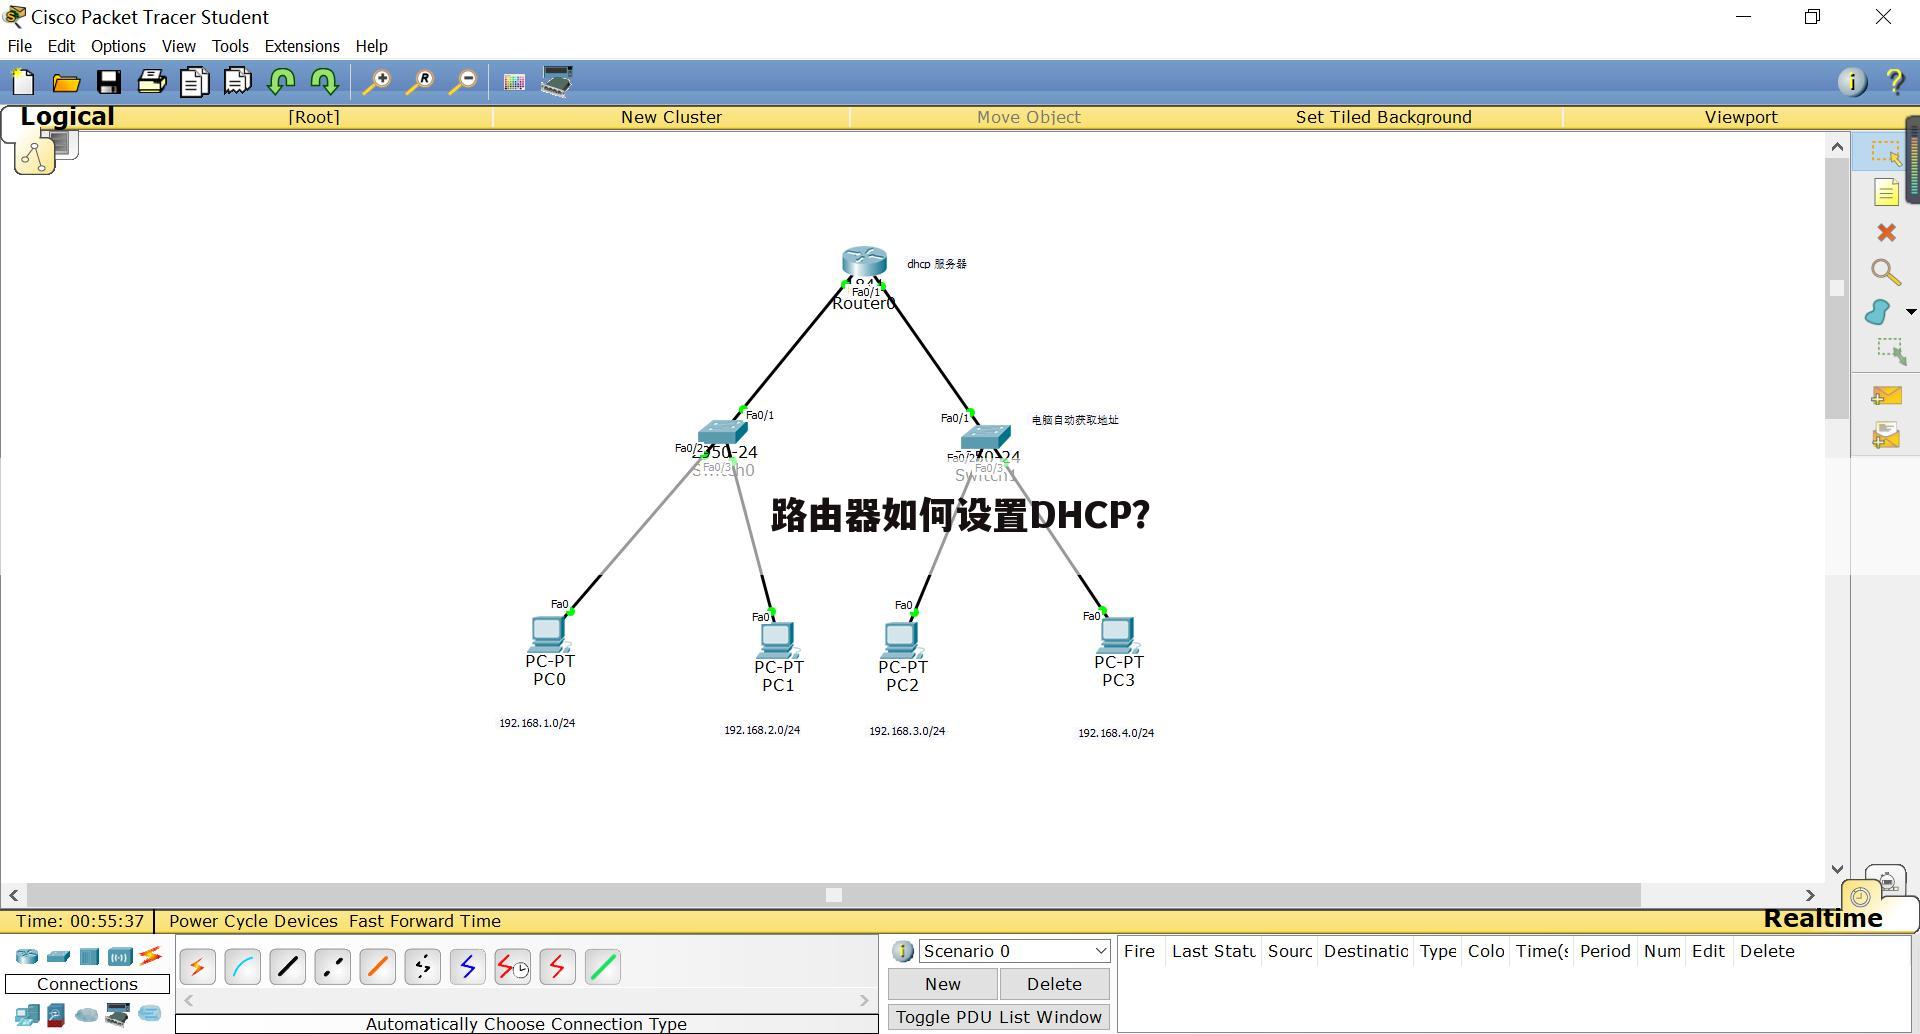
Task: Print using the printer icon
Action: (152, 82)
